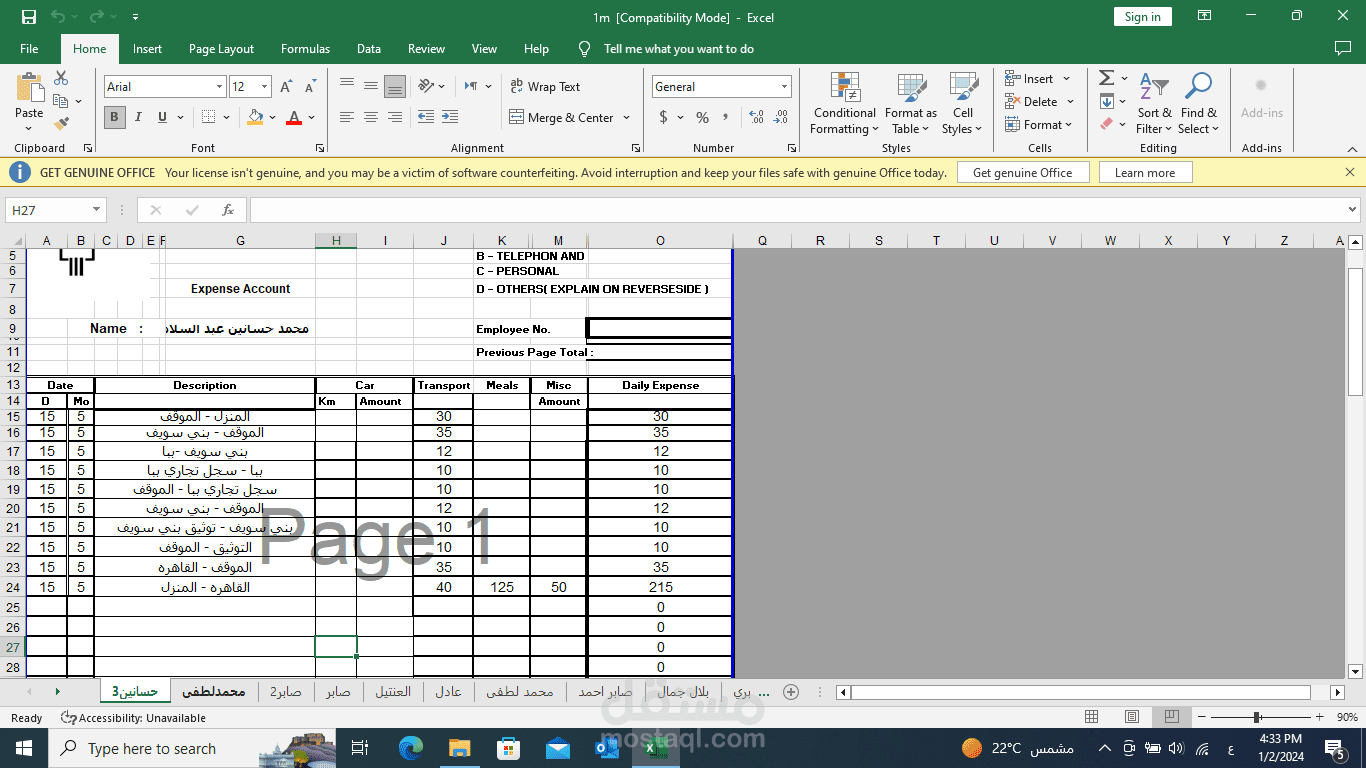
Task: Select the Page Break Preview view icon
Action: (1171, 717)
